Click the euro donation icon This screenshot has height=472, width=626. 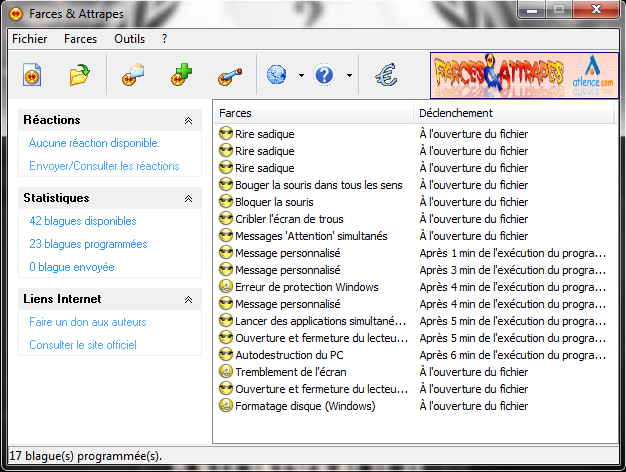(386, 75)
